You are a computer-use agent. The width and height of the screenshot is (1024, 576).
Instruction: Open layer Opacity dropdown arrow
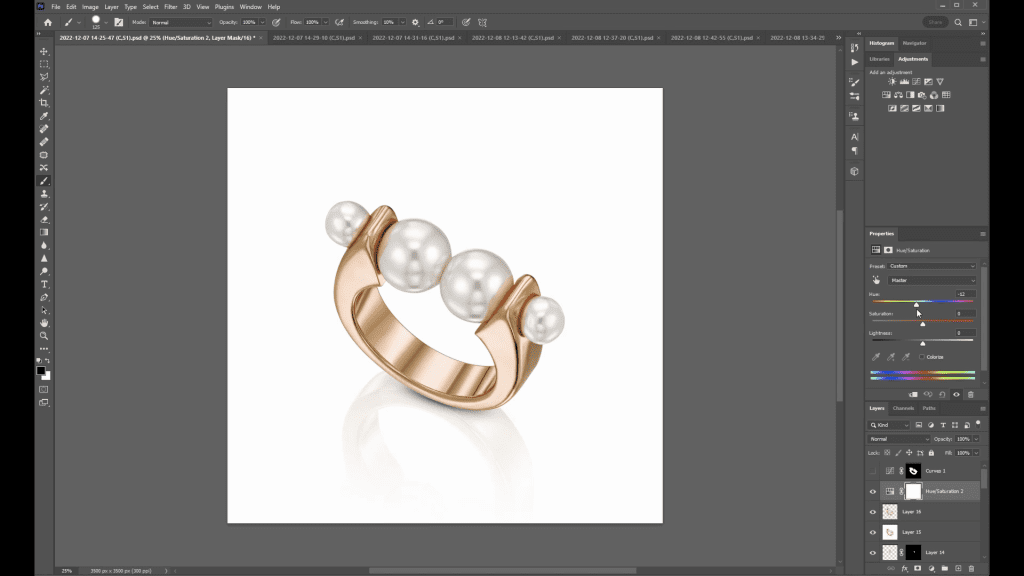click(976, 439)
